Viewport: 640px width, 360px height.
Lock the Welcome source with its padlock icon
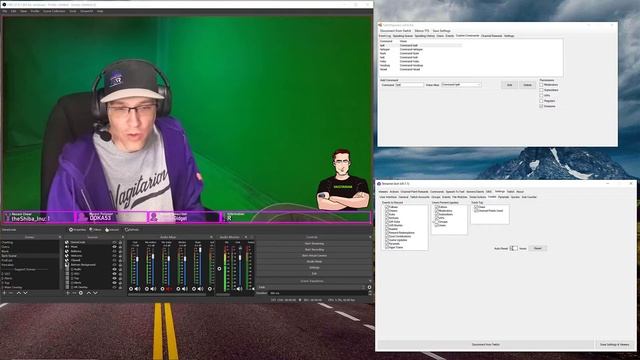120,256
